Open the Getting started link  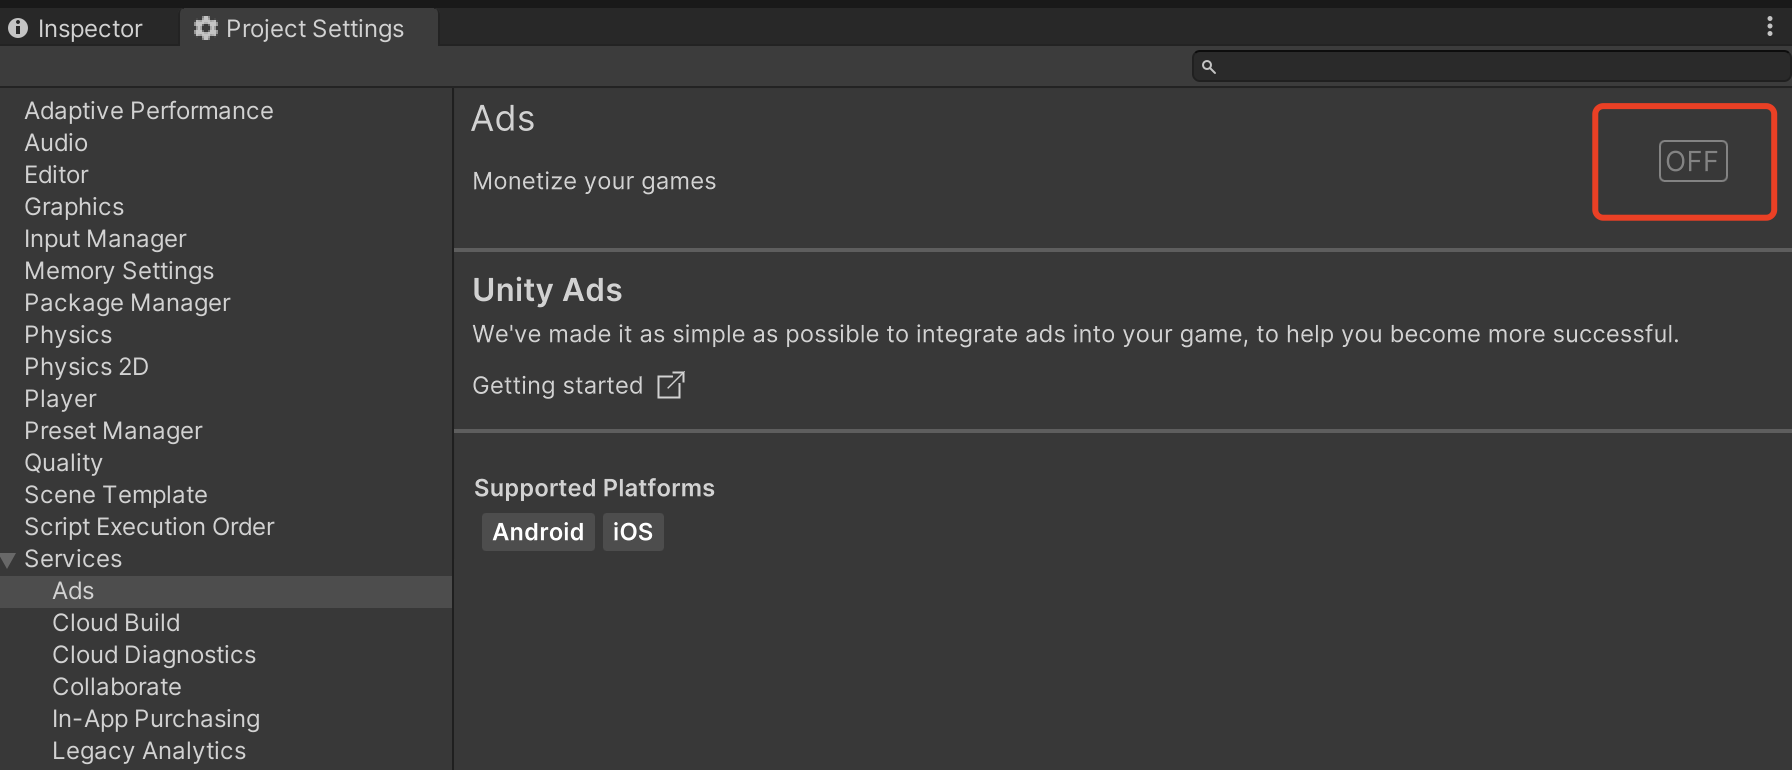557,385
